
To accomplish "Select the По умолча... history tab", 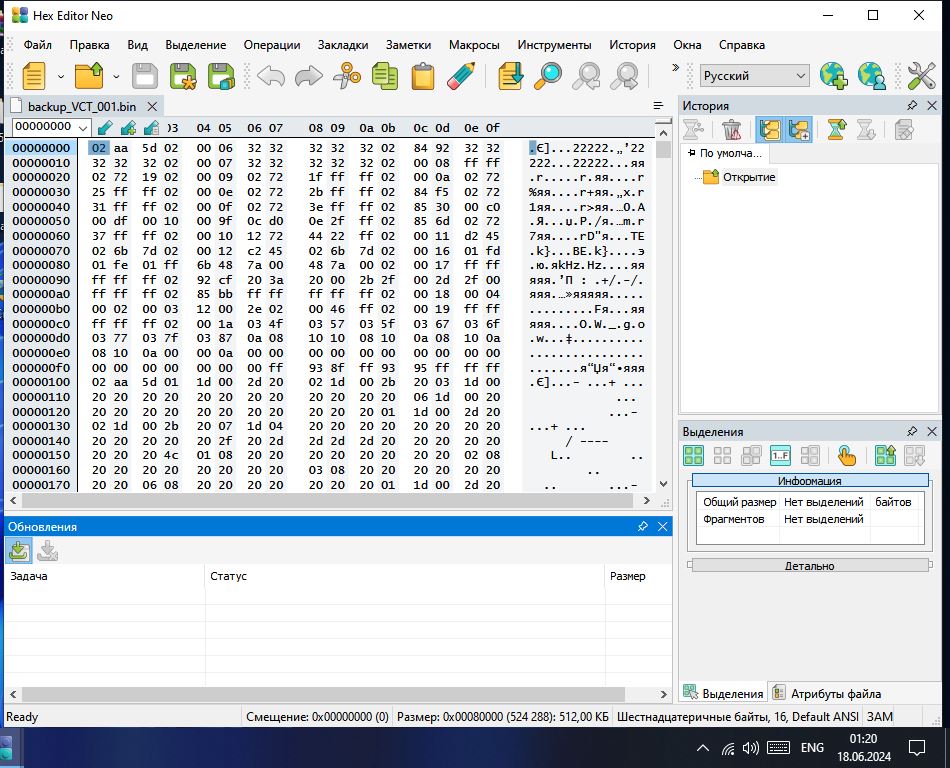I will click(725, 153).
